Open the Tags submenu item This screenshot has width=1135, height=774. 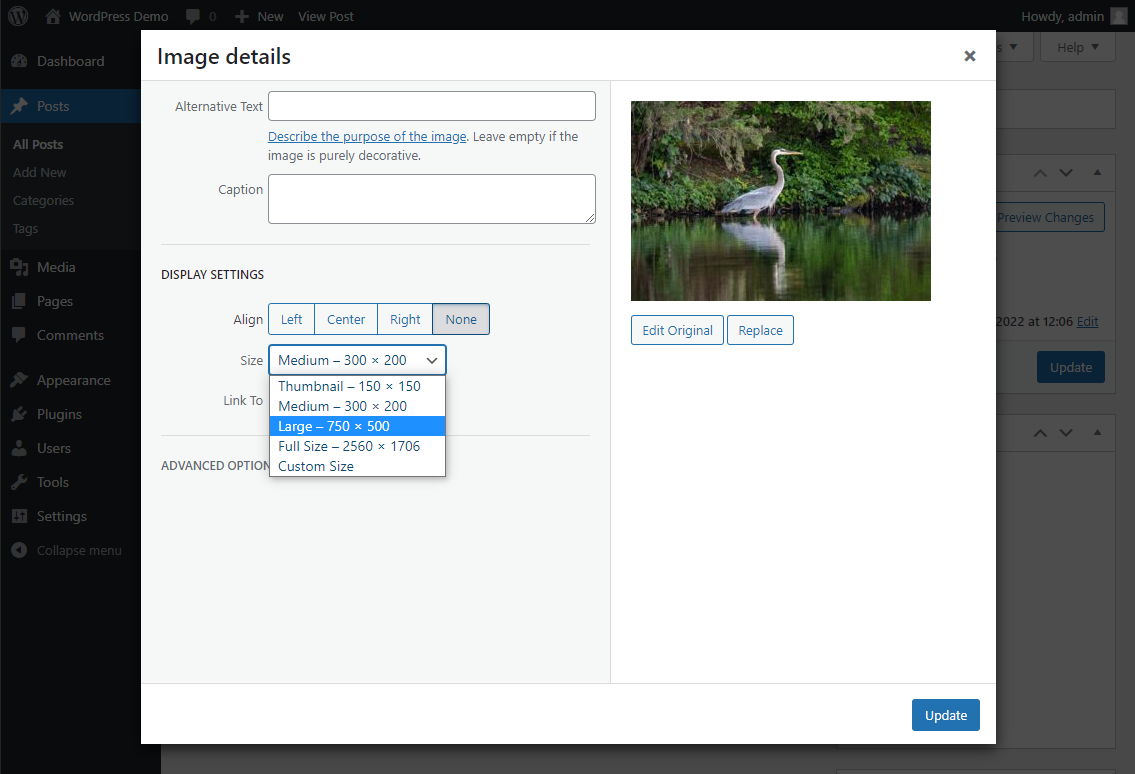tap(25, 229)
